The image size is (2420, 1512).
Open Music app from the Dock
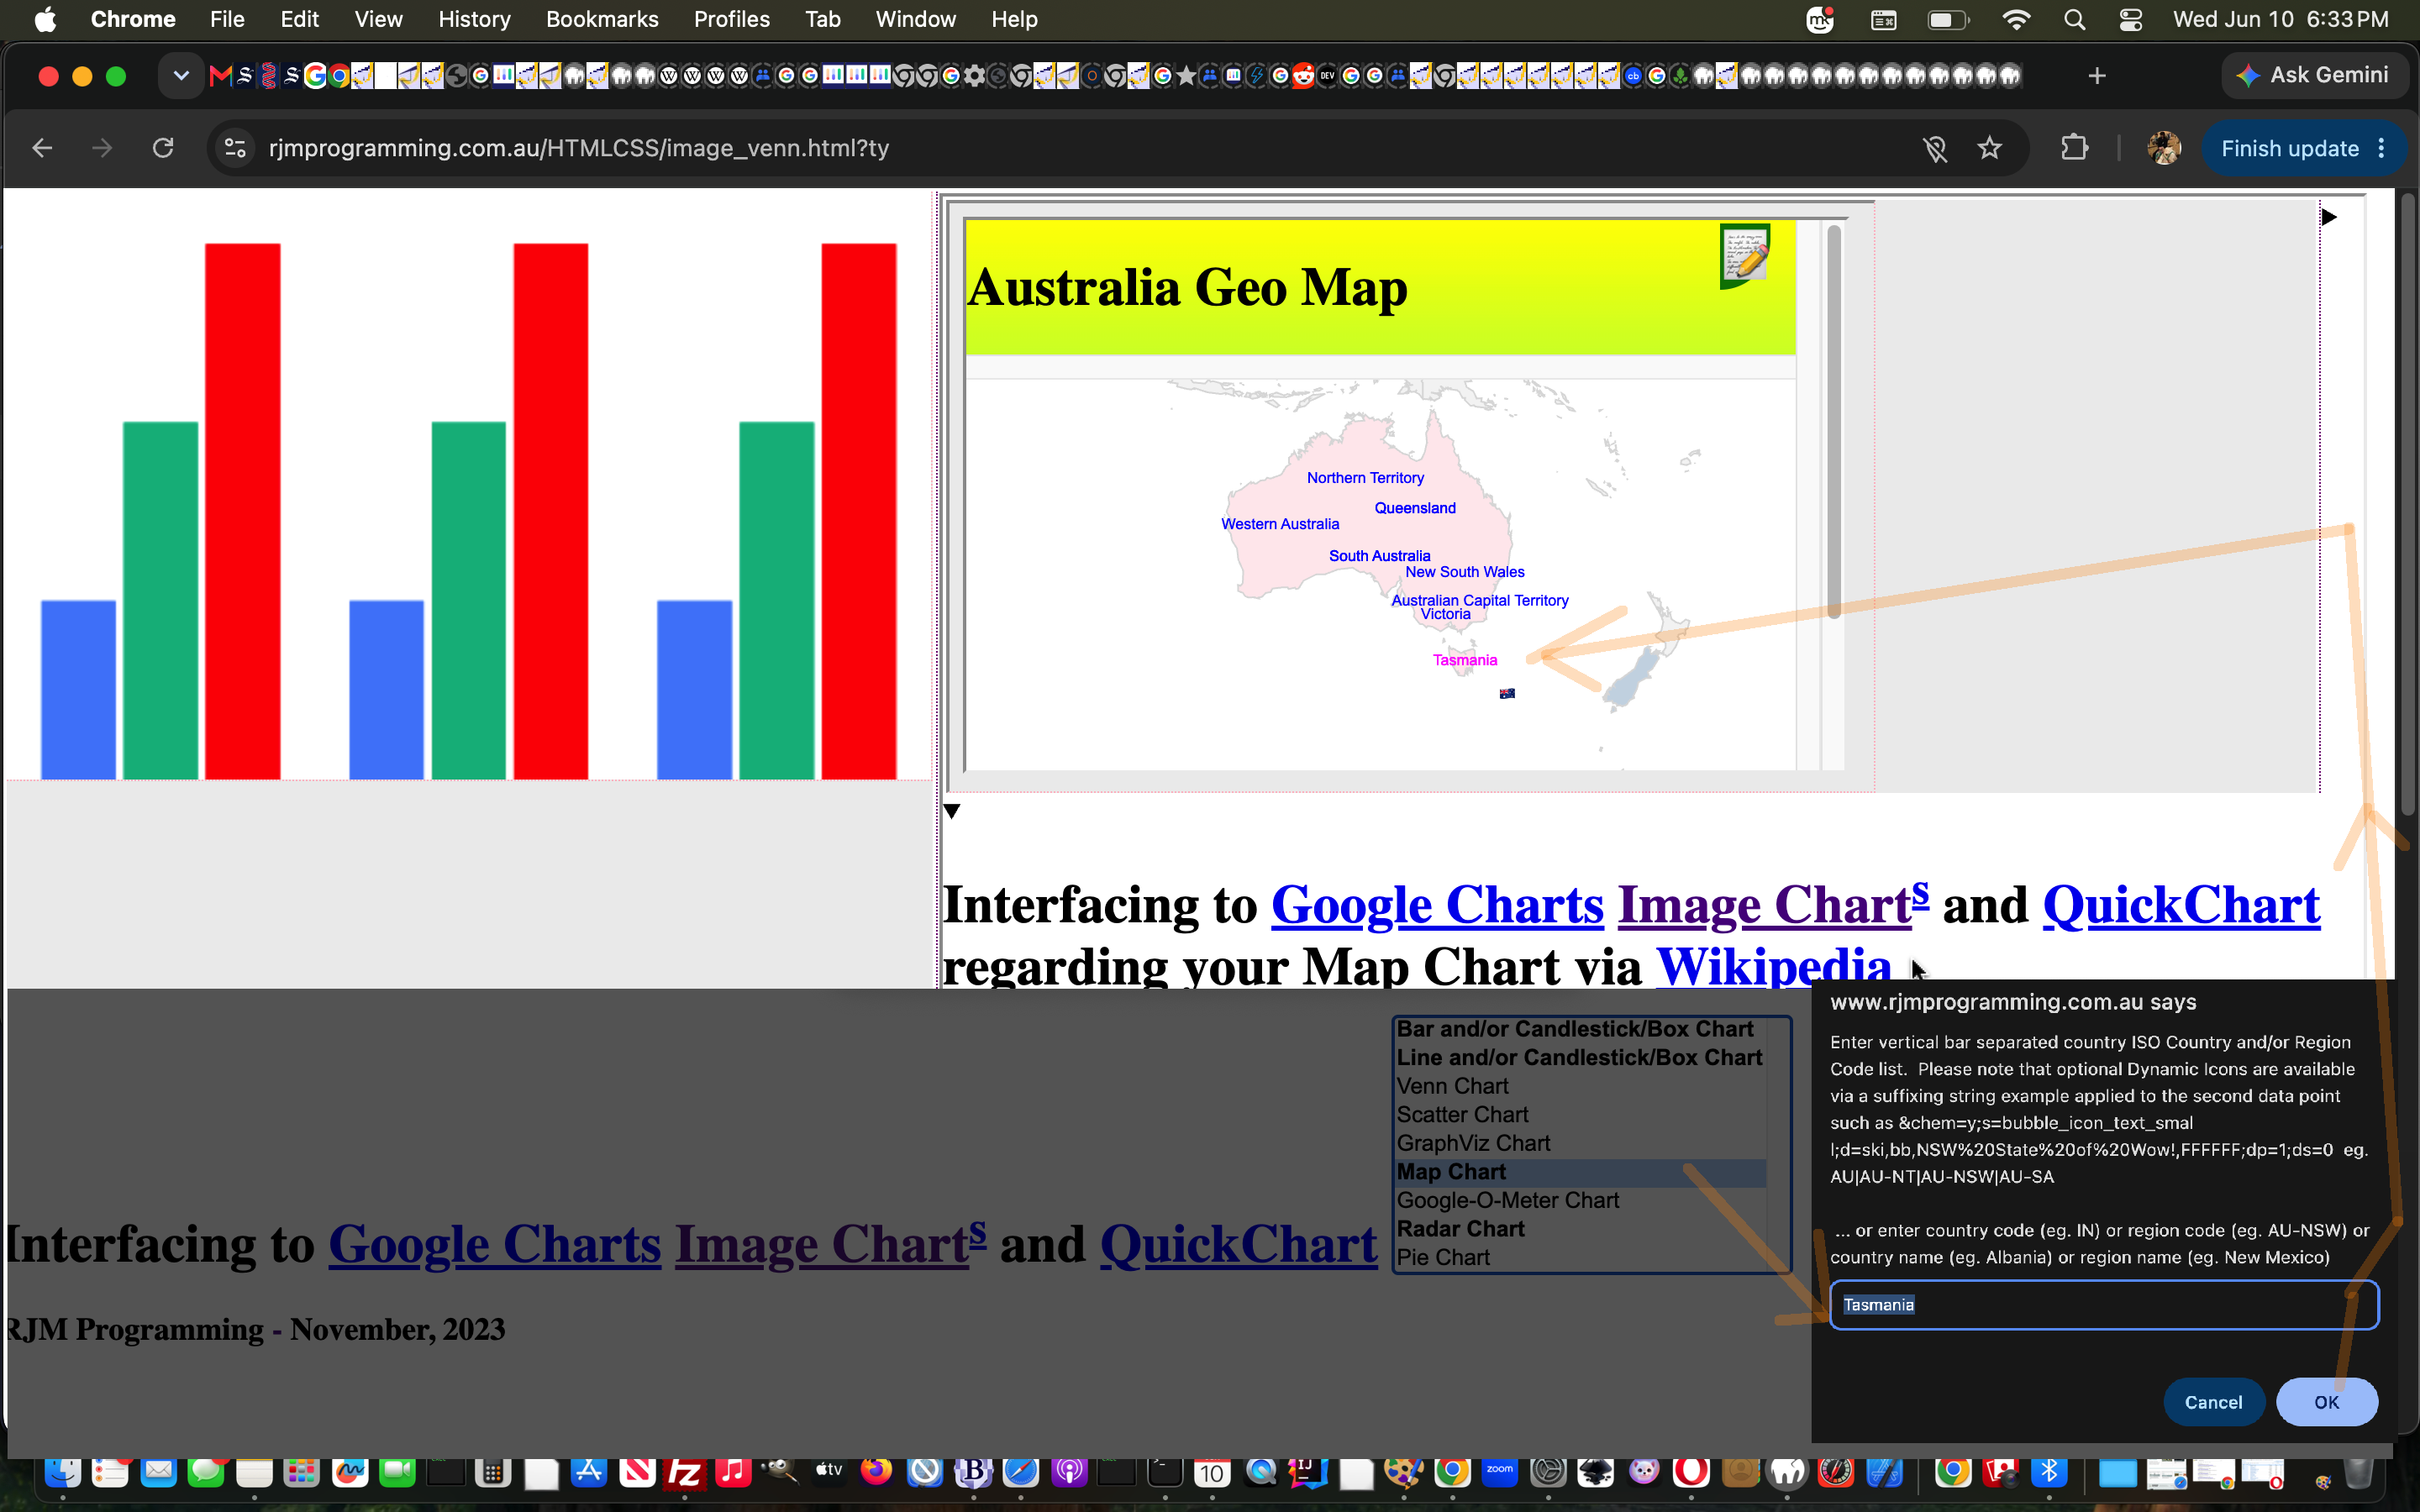click(x=733, y=1471)
